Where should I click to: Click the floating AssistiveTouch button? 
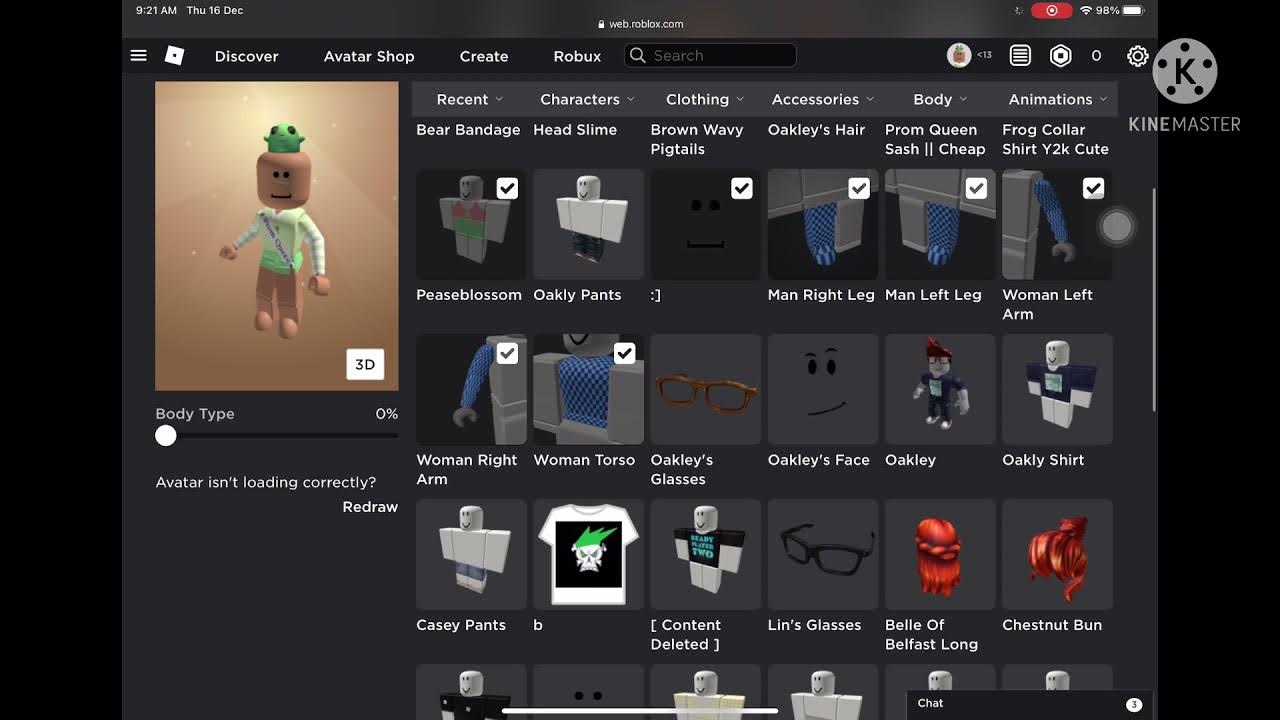click(1116, 227)
